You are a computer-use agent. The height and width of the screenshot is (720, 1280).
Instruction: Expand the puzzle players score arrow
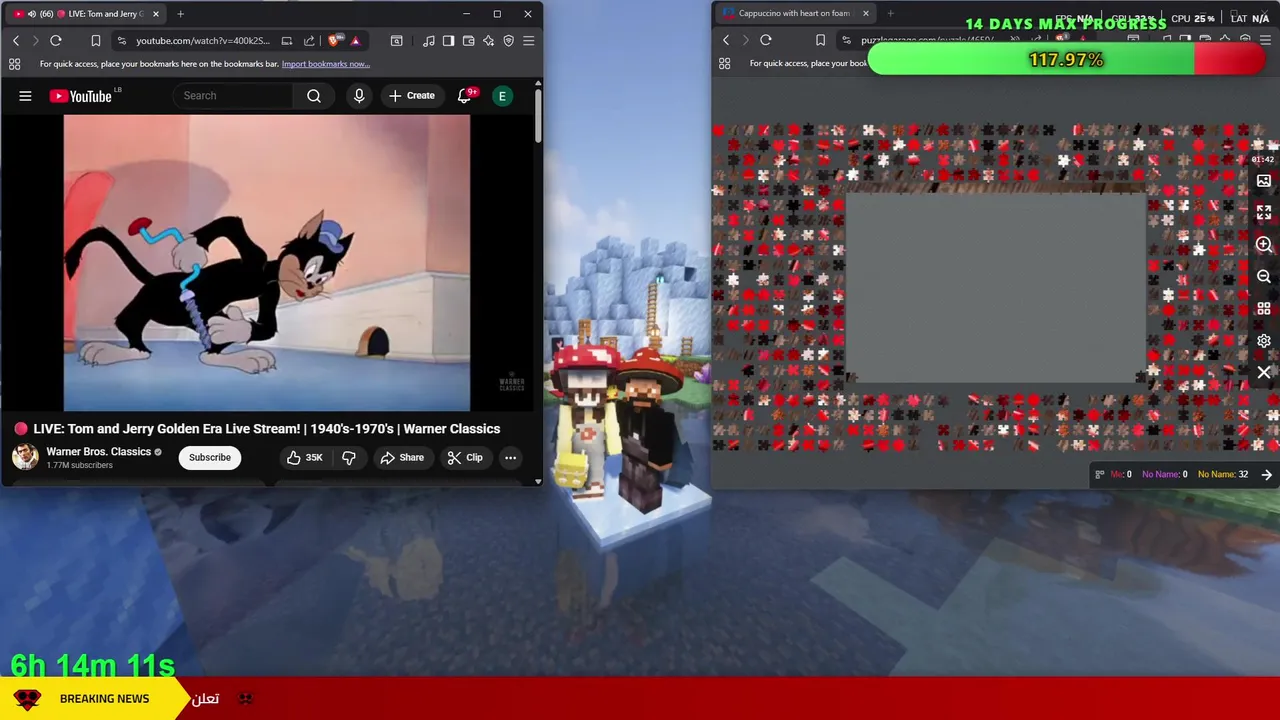click(x=1267, y=475)
